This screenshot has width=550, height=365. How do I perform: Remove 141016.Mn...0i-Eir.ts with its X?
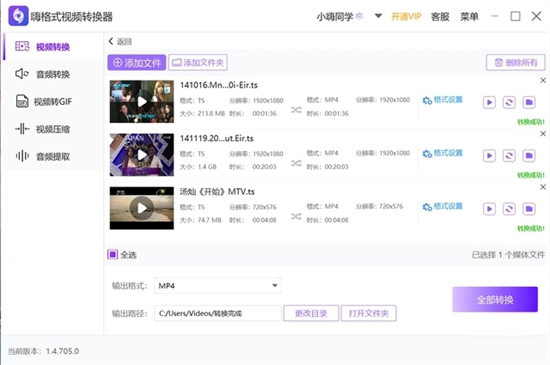pyautogui.click(x=543, y=80)
